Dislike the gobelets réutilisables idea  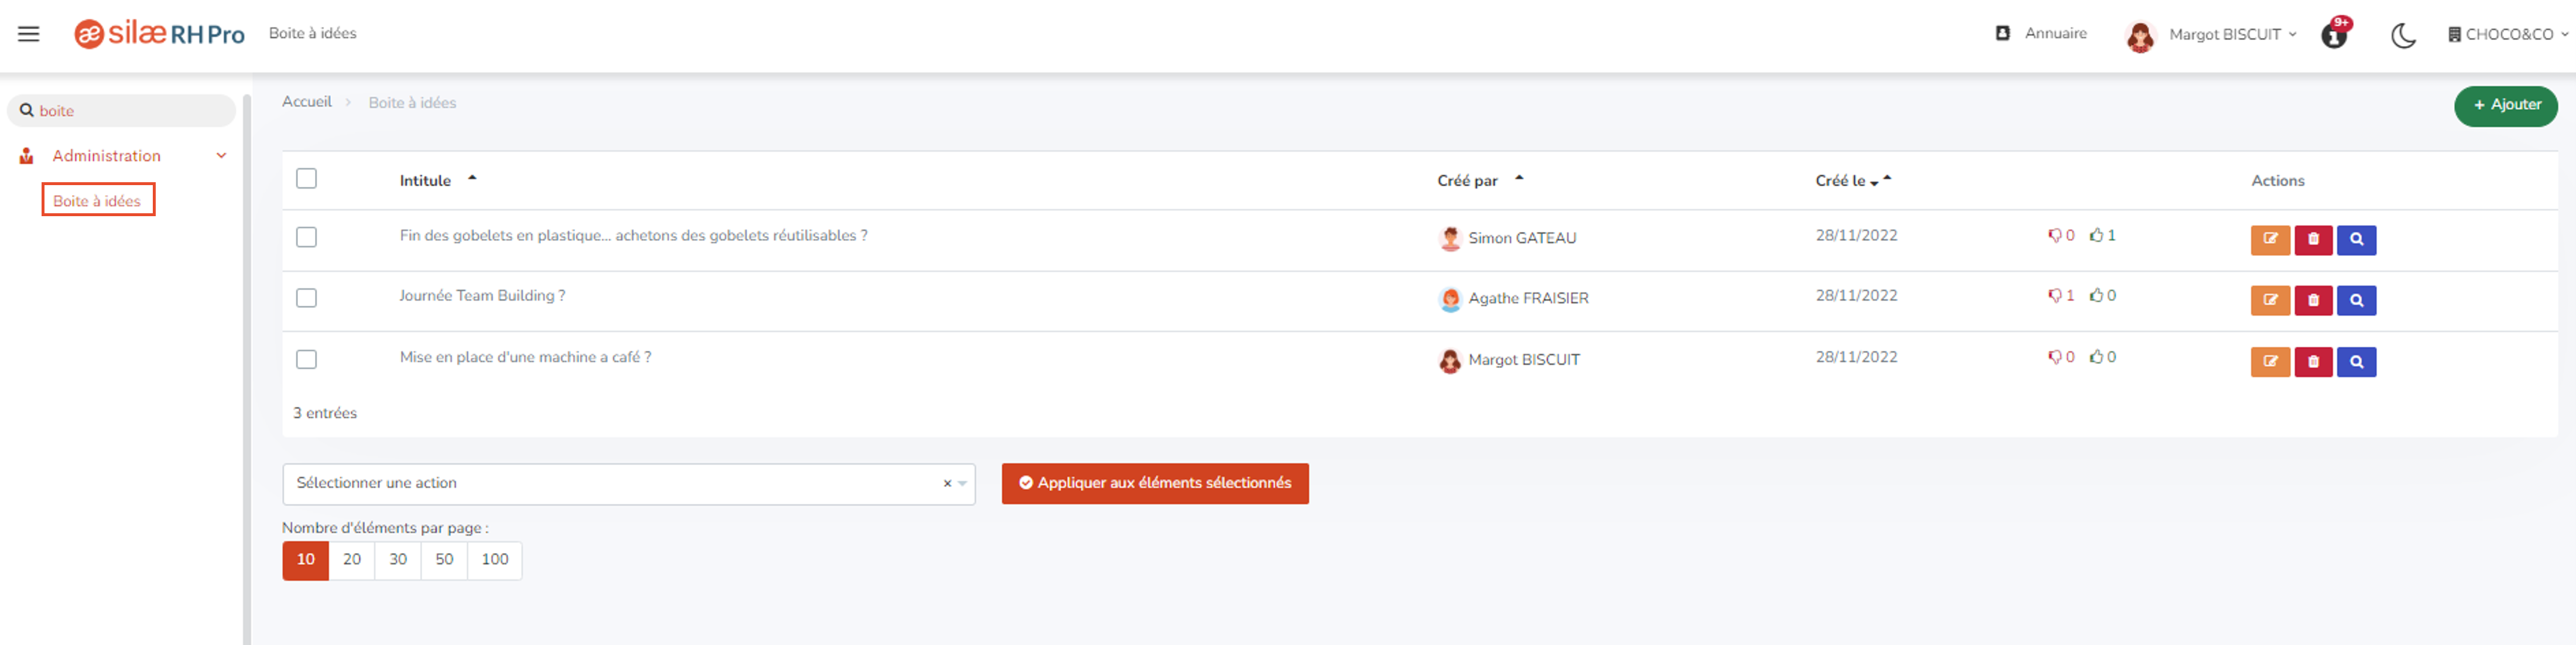click(x=2060, y=236)
